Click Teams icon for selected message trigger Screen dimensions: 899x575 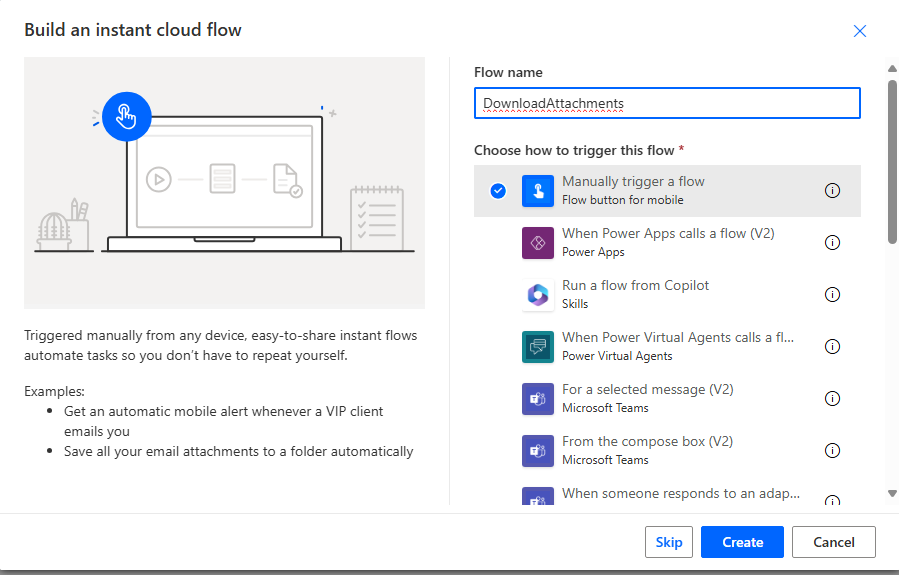pos(538,399)
